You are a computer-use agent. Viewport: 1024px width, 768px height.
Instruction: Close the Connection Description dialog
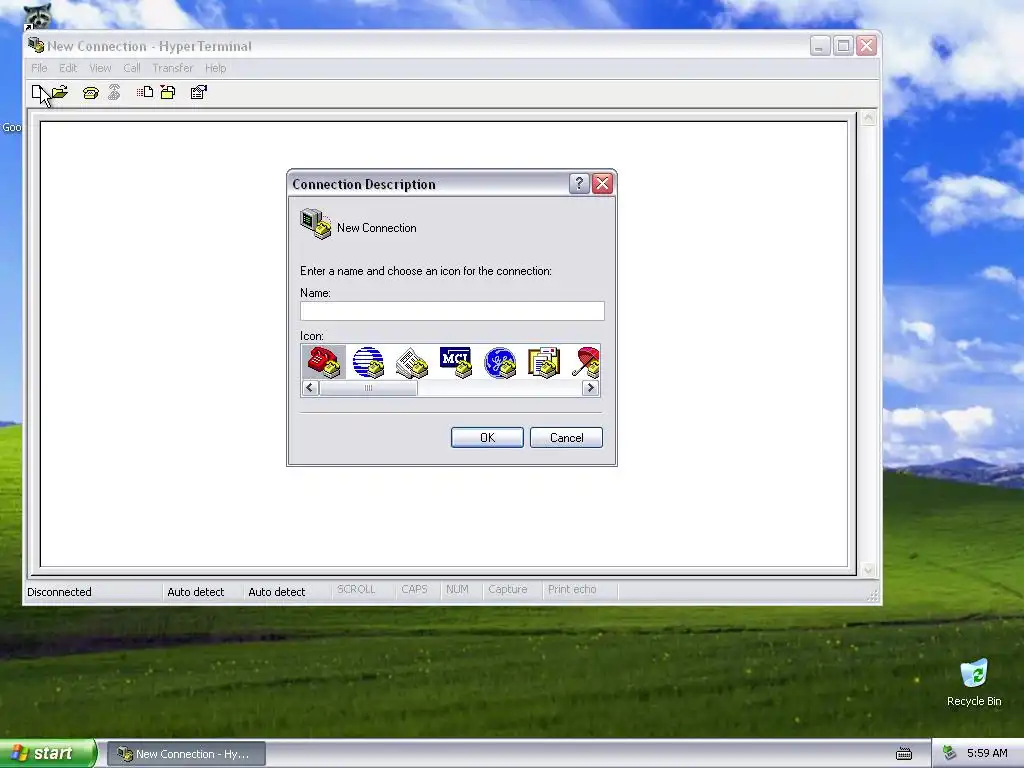click(602, 184)
